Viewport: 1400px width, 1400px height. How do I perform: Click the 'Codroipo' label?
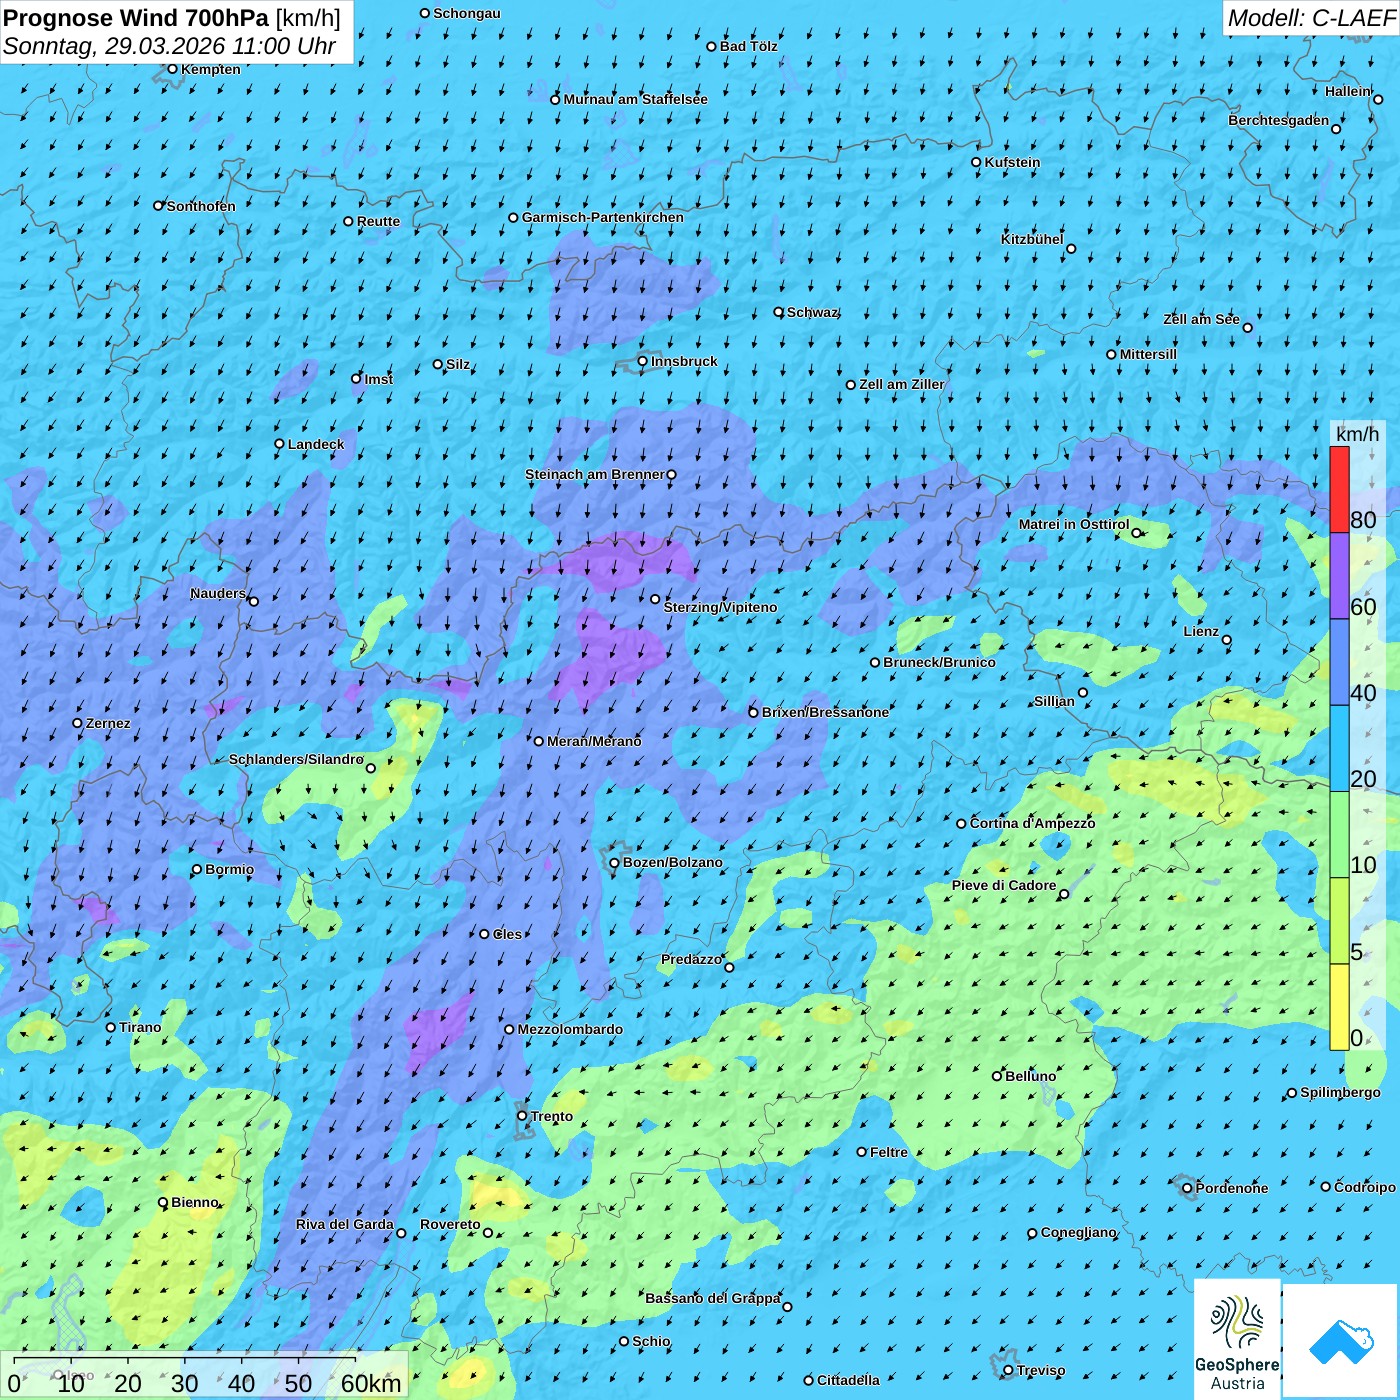point(1365,1187)
